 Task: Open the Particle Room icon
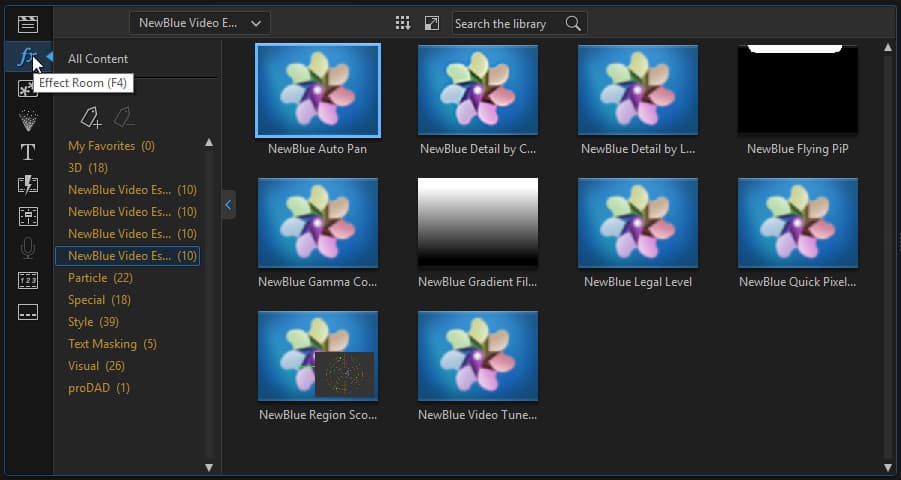click(28, 121)
